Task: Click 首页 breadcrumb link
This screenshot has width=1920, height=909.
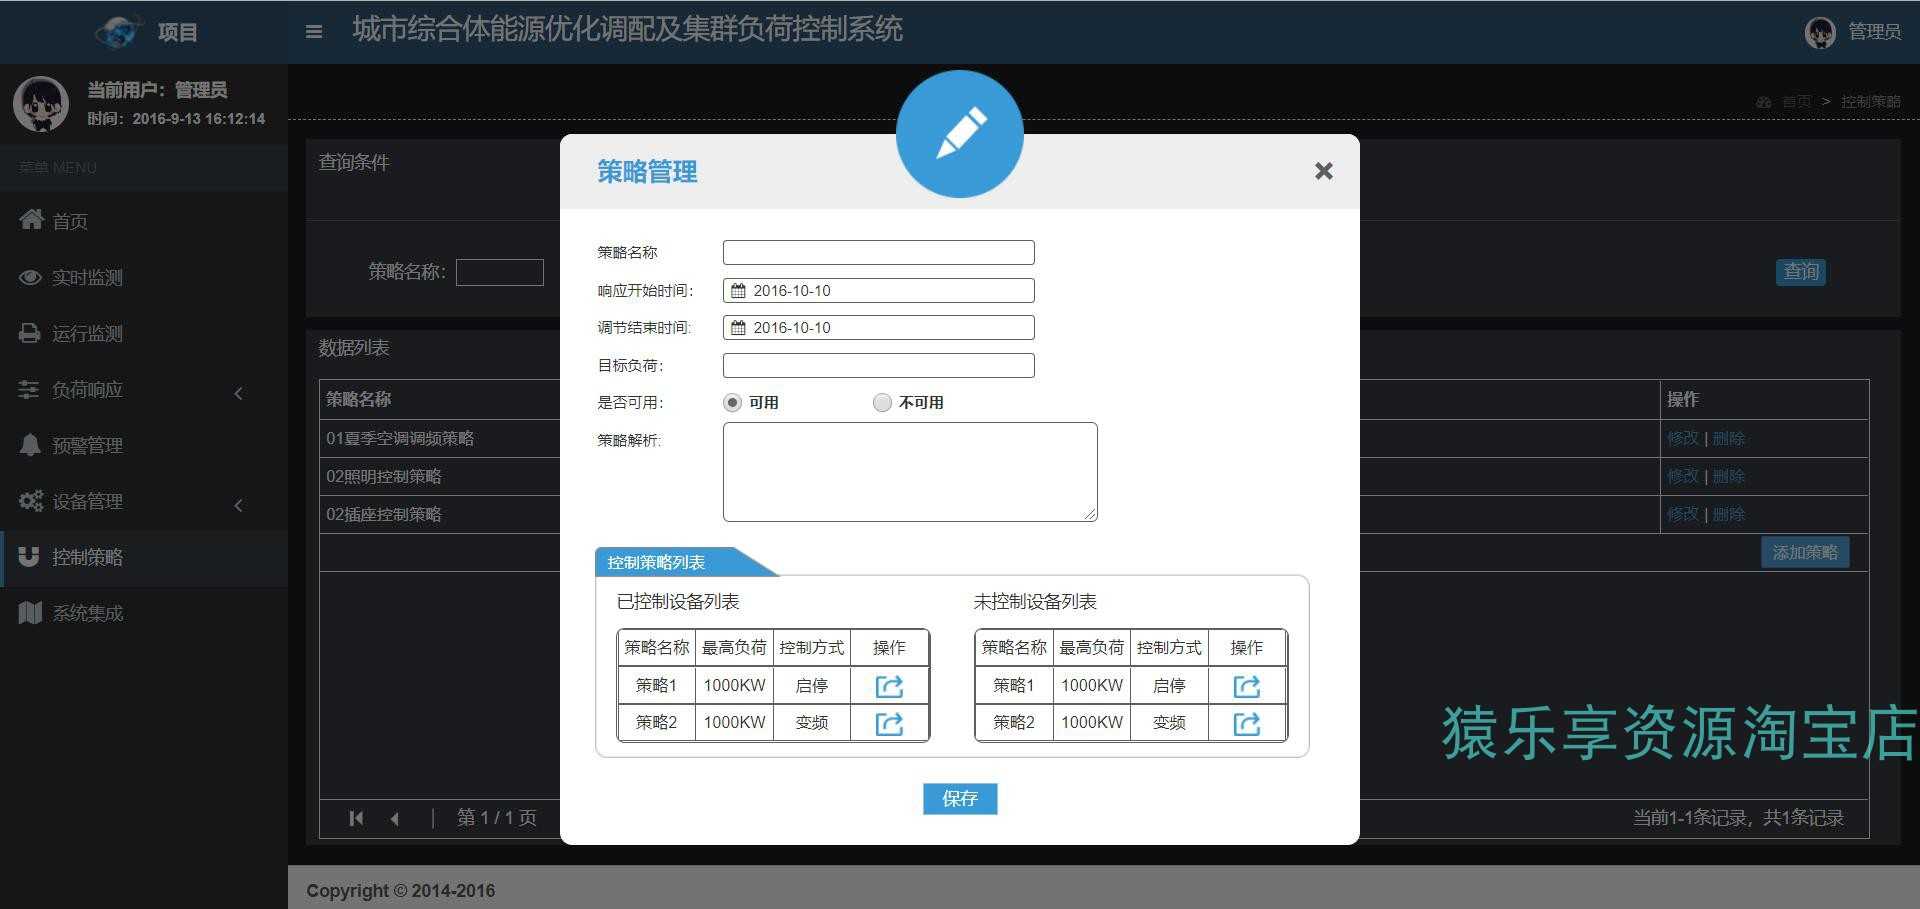Action: (x=1796, y=102)
